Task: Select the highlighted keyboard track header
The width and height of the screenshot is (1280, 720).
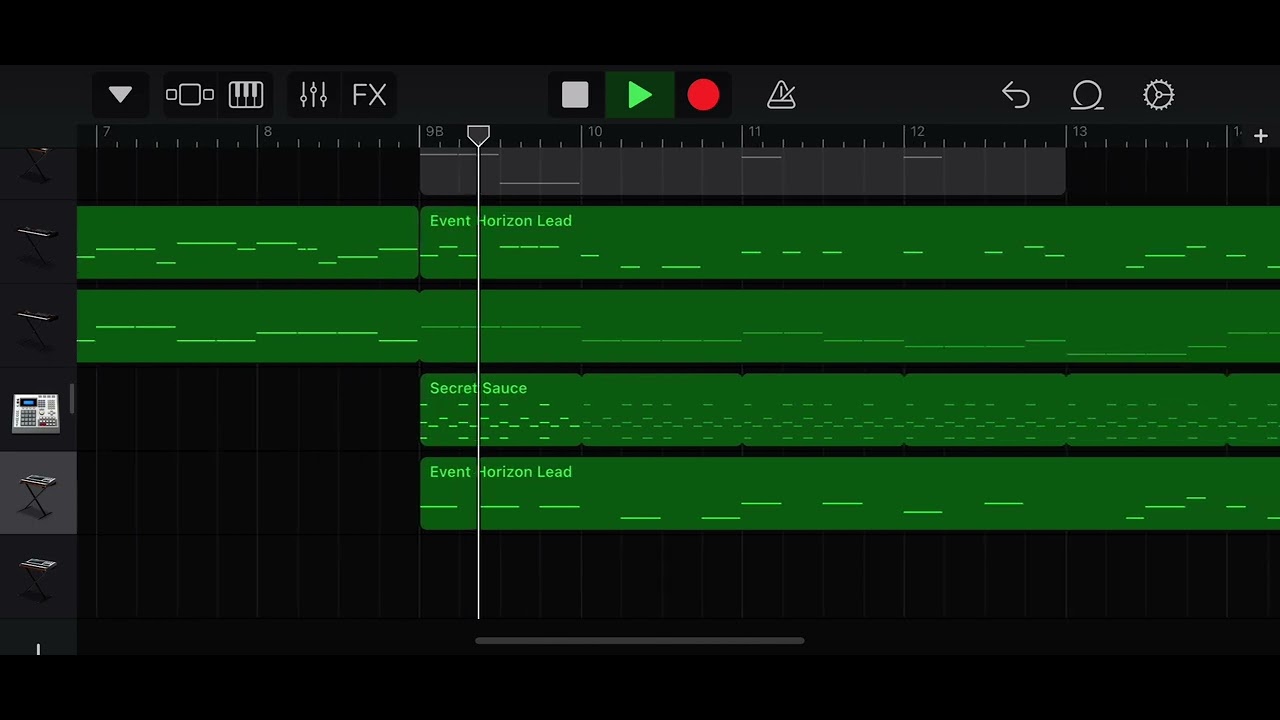Action: 38,493
